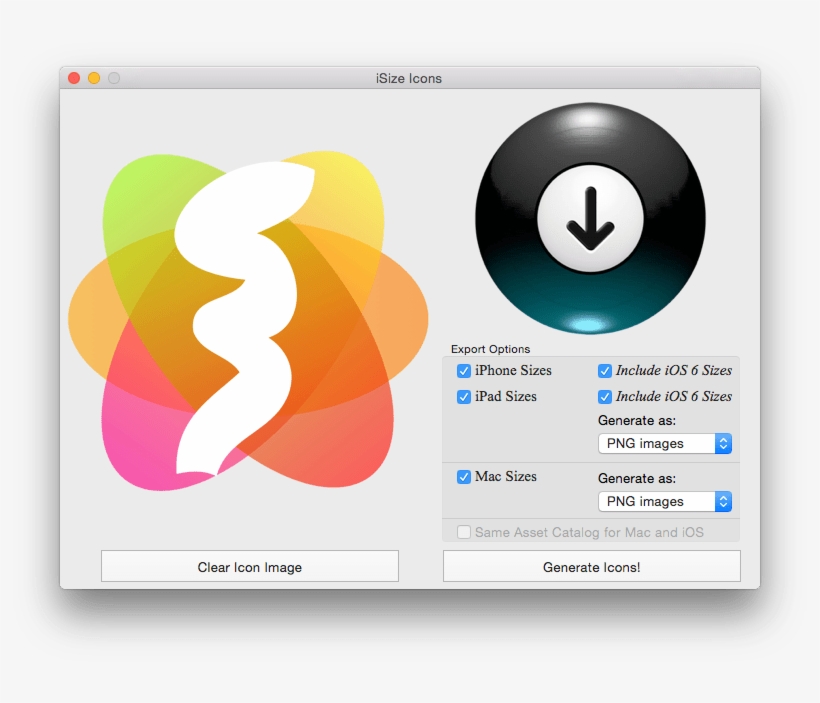Disable the iPhone Sizes checkbox
The width and height of the screenshot is (820, 703).
[x=464, y=370]
